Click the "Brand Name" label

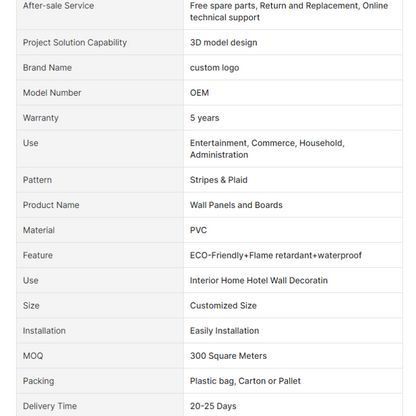pos(47,68)
